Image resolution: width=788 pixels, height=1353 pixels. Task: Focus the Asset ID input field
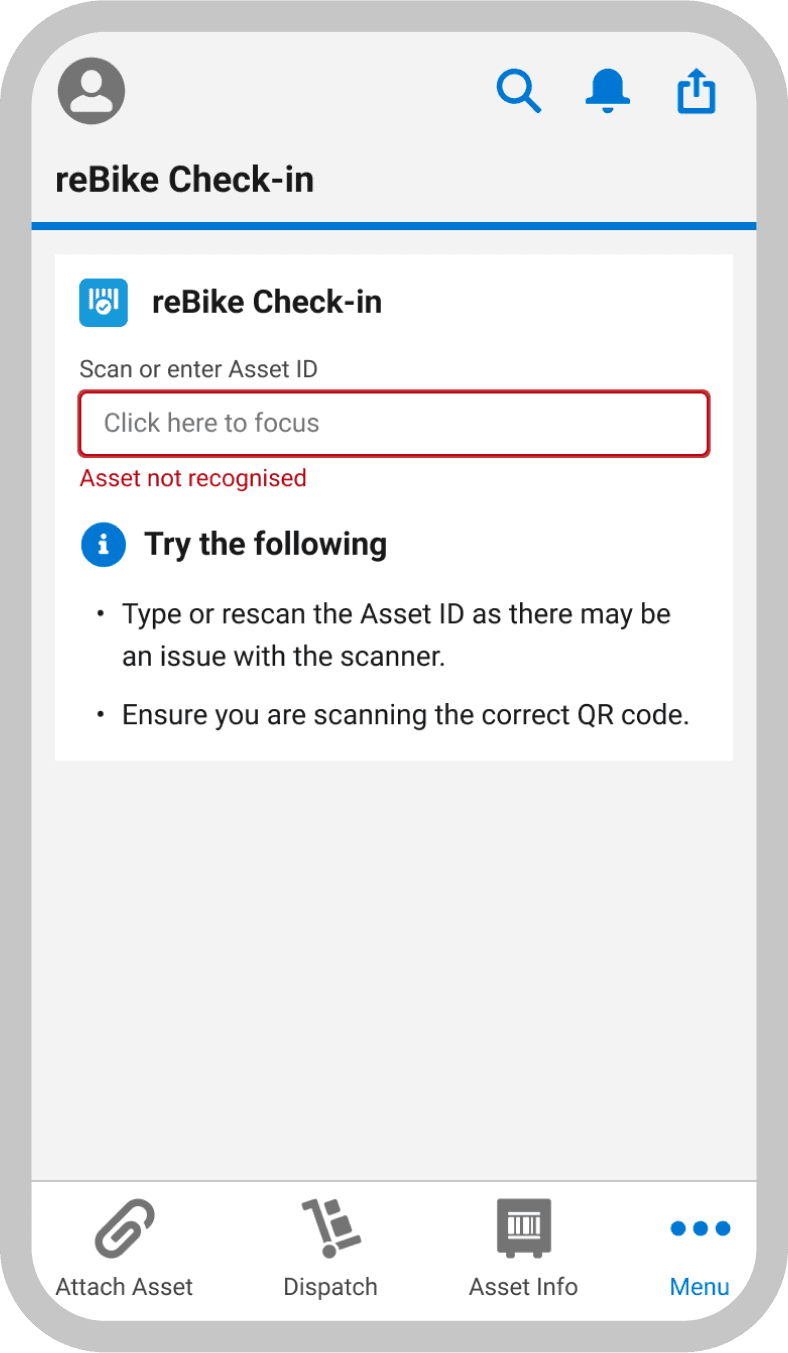(394, 423)
